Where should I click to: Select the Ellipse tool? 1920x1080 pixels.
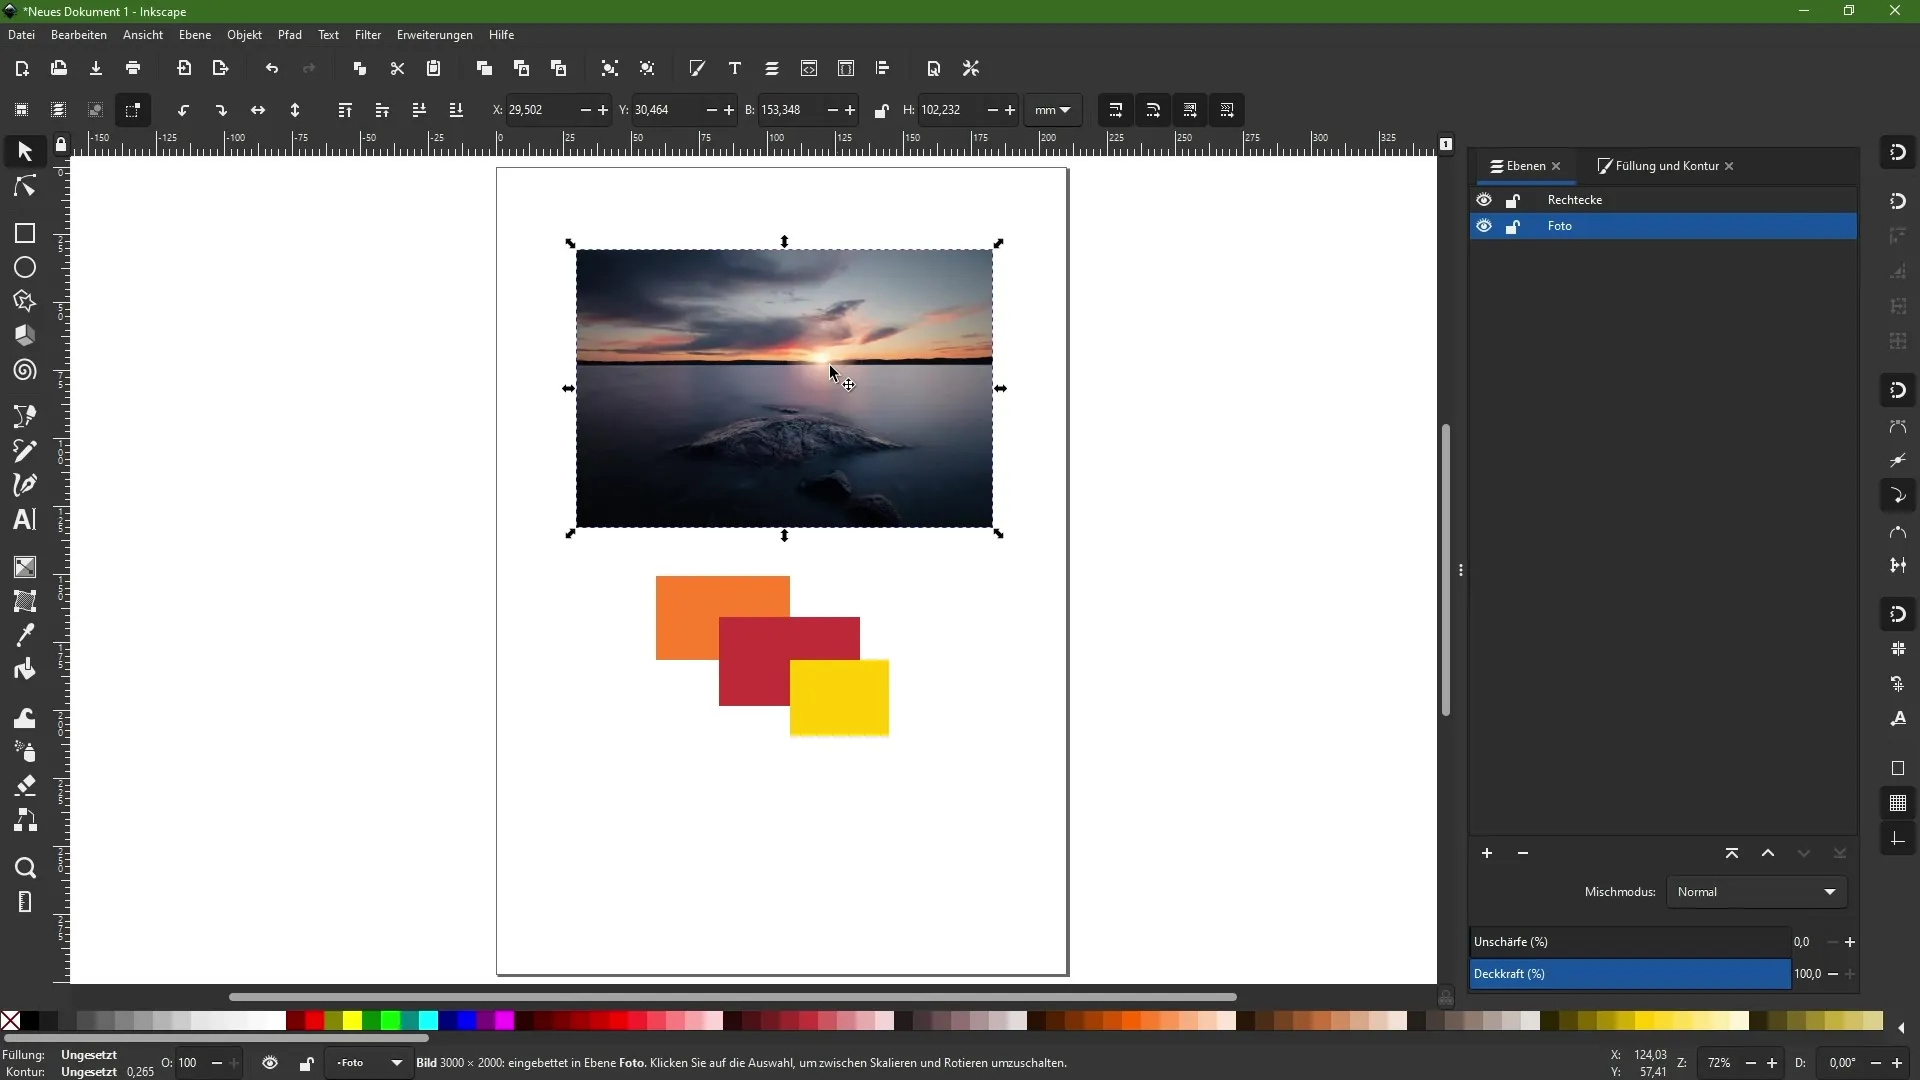24,268
